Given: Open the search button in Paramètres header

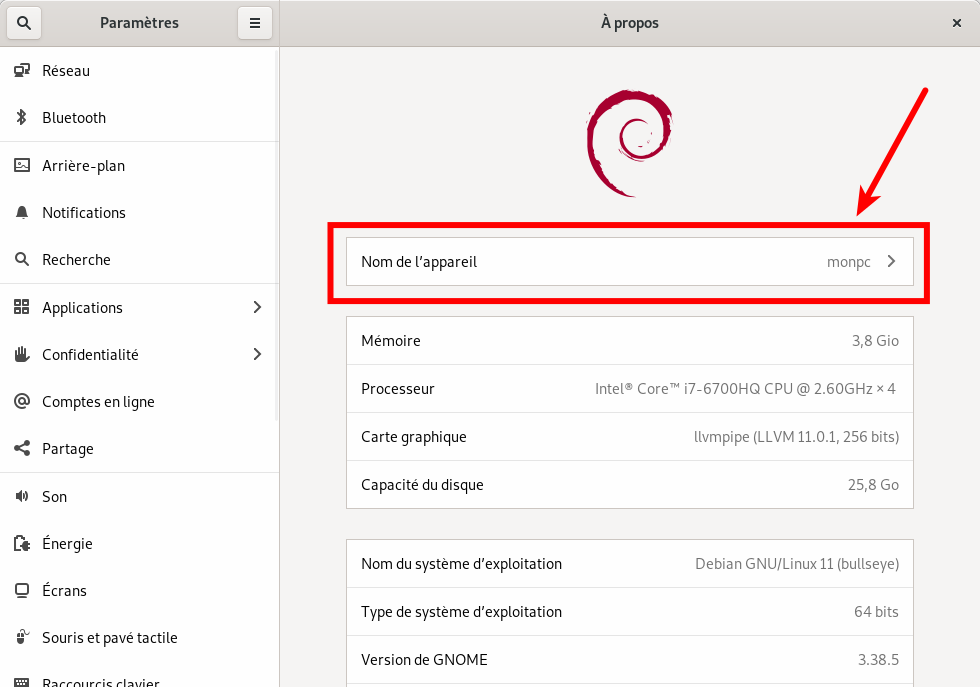Looking at the screenshot, I should (x=24, y=23).
